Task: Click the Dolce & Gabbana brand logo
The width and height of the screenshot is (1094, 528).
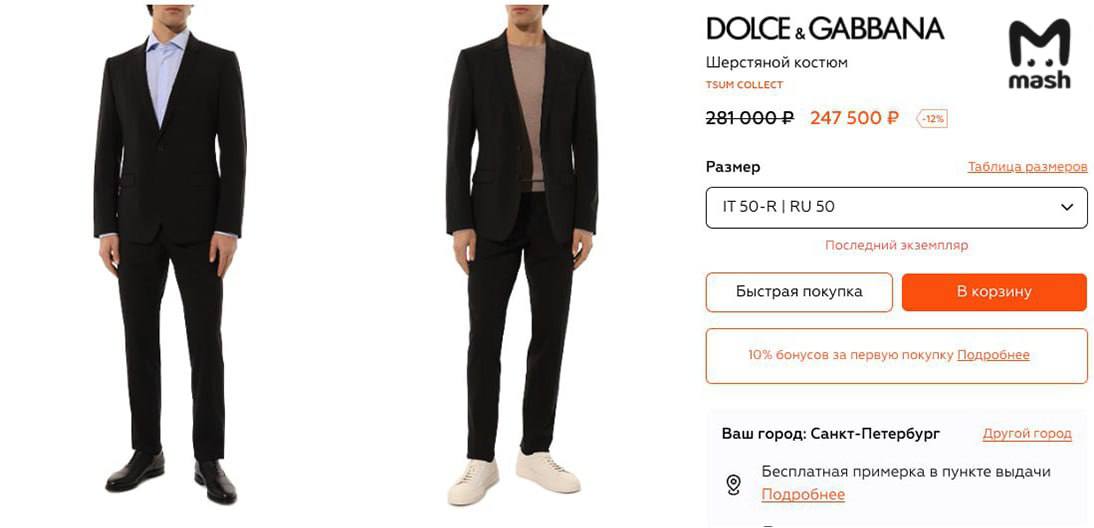Action: [824, 28]
